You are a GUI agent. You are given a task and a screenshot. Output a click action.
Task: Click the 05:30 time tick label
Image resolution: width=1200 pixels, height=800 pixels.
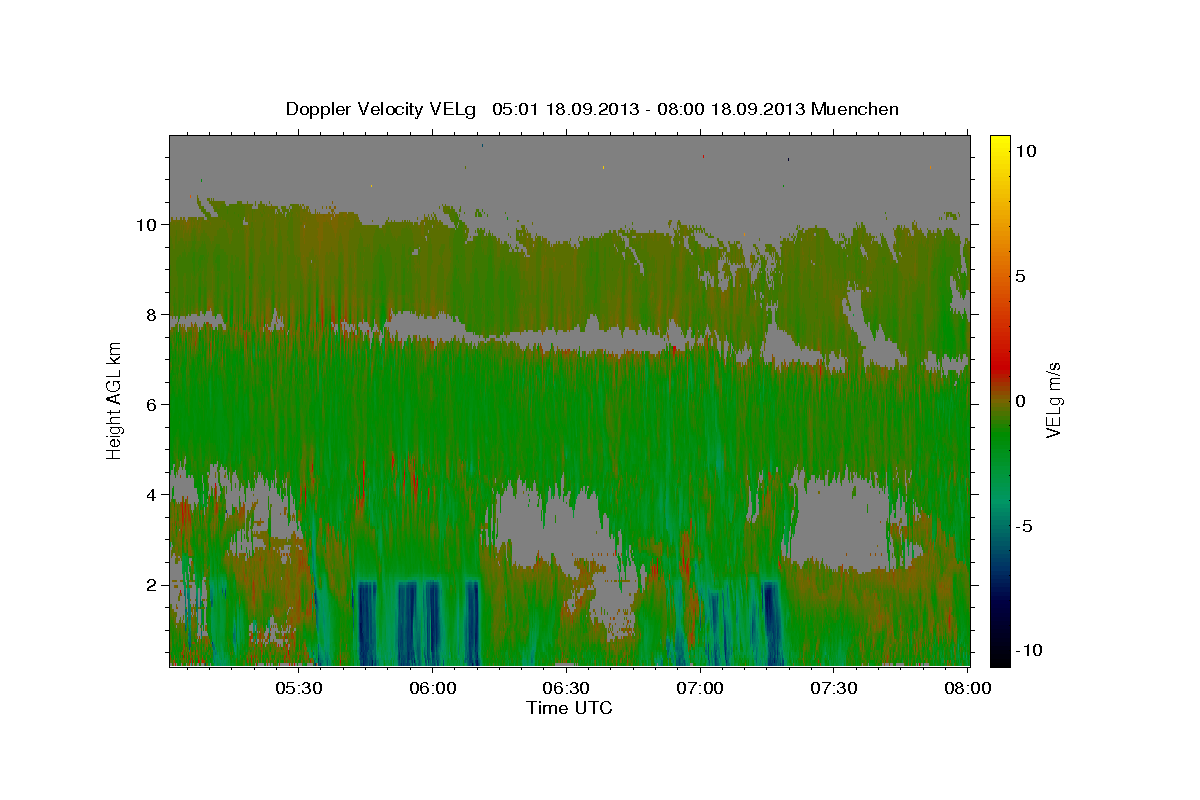(299, 688)
